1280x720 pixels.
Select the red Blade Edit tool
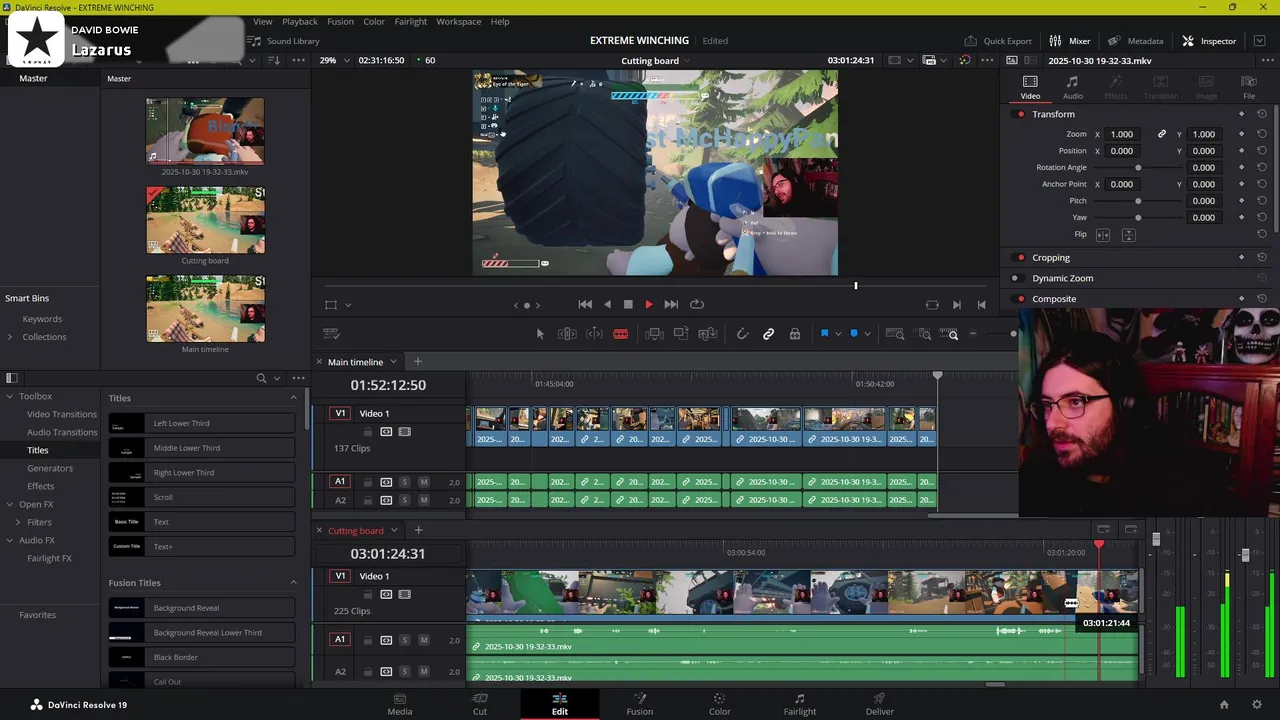point(621,334)
